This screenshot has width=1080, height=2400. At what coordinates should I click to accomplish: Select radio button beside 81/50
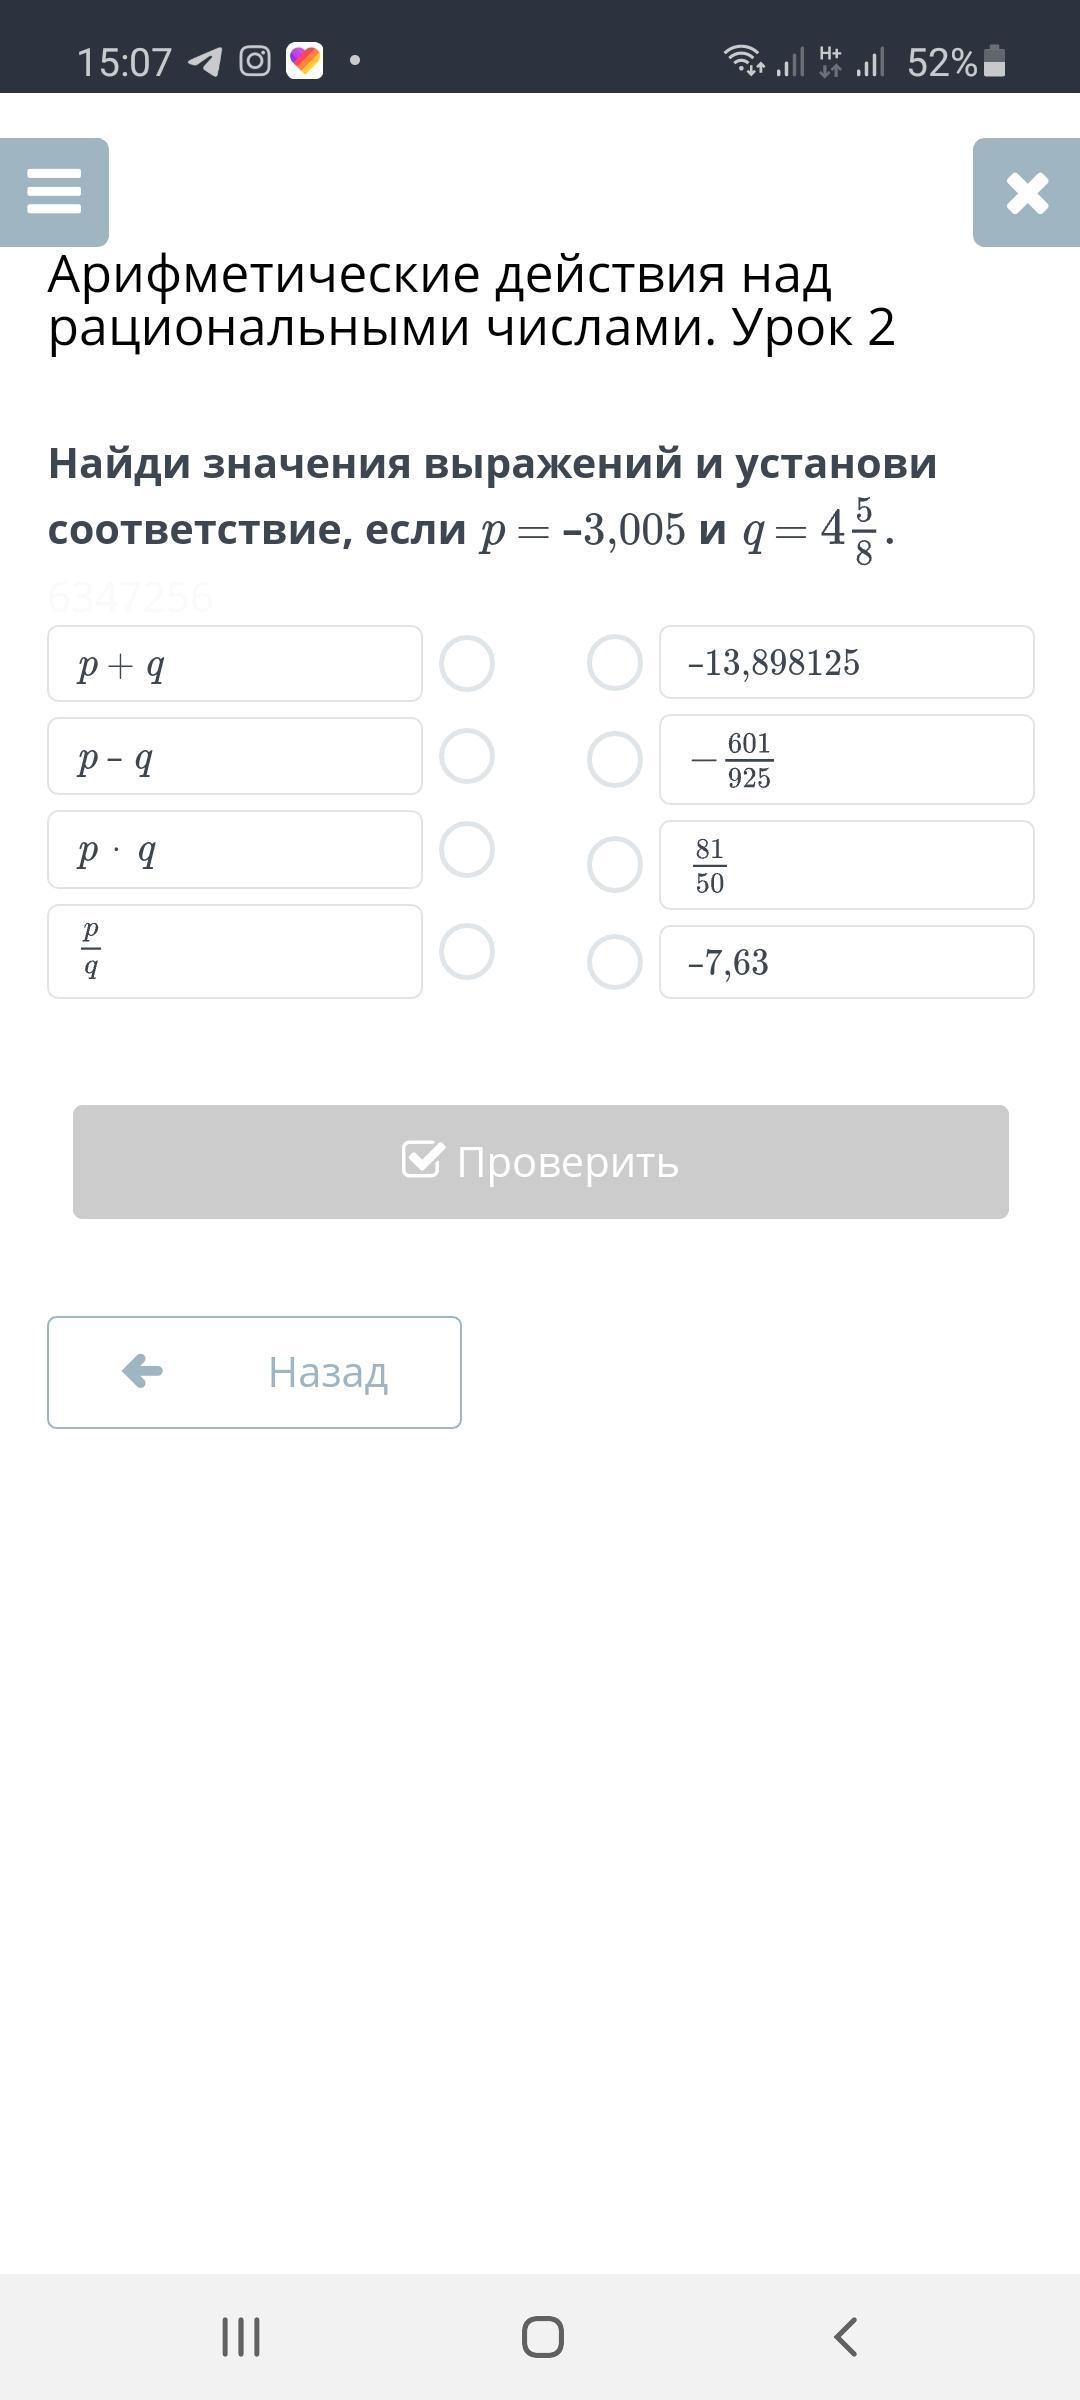[x=614, y=865]
